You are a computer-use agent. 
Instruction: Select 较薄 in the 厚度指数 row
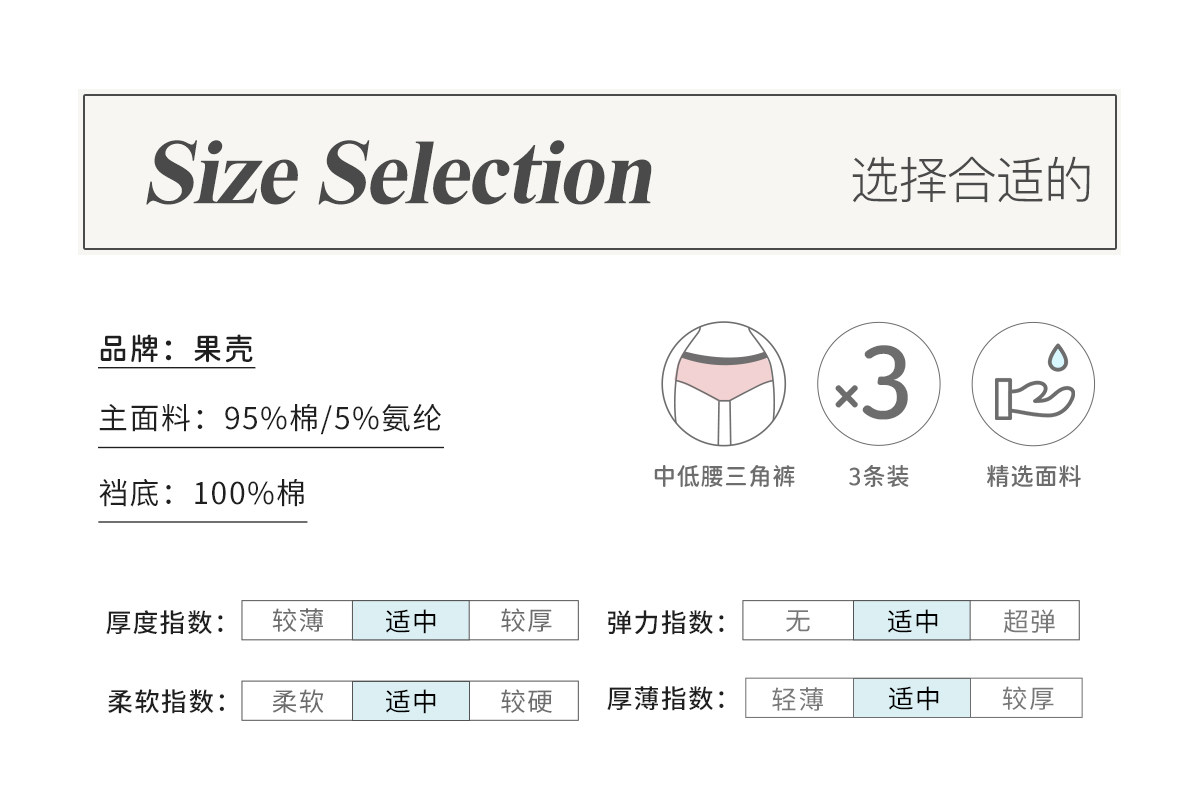[x=297, y=621]
